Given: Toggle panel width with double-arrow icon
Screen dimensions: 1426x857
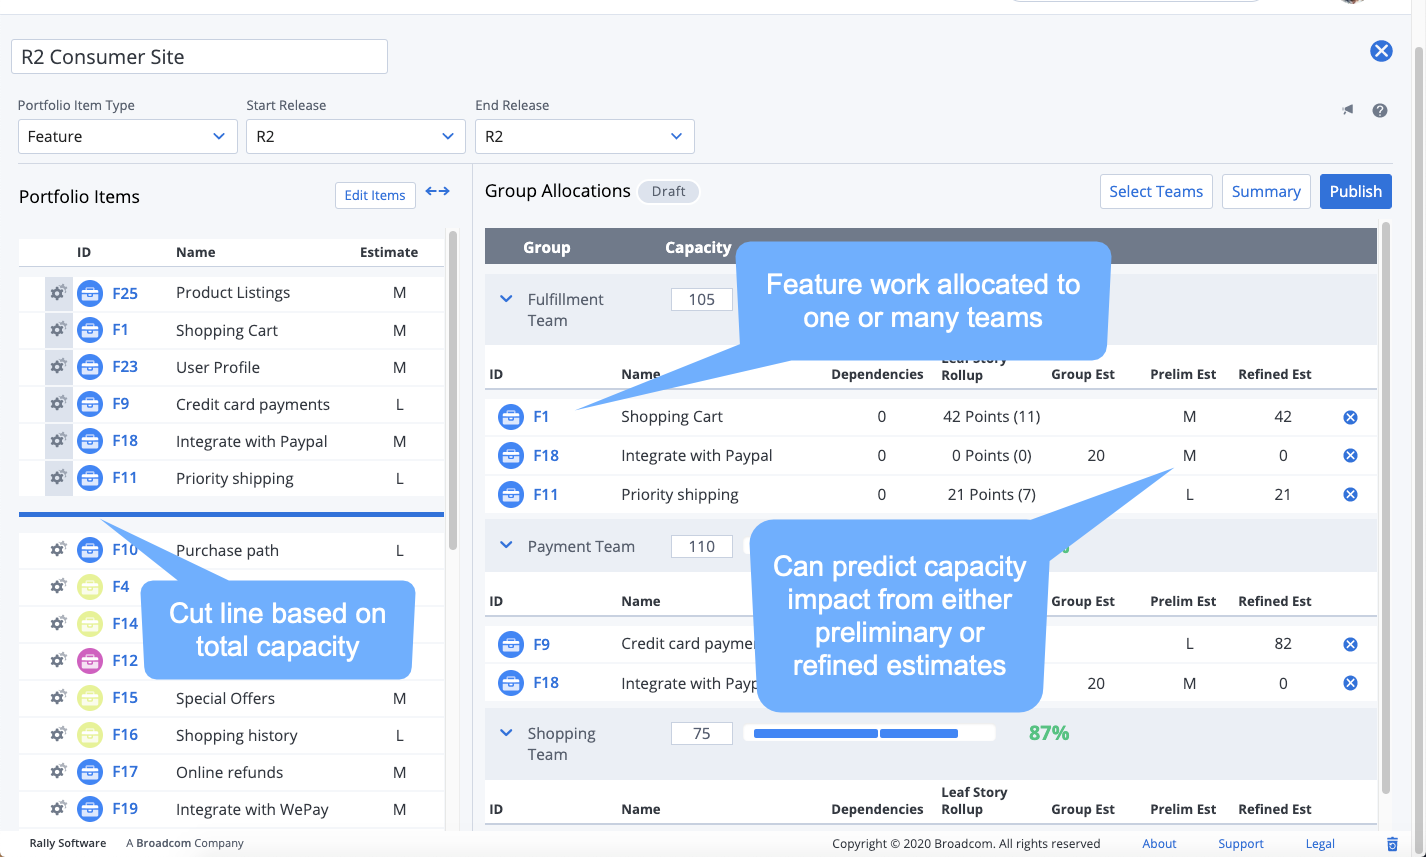Looking at the screenshot, I should click(x=437, y=192).
